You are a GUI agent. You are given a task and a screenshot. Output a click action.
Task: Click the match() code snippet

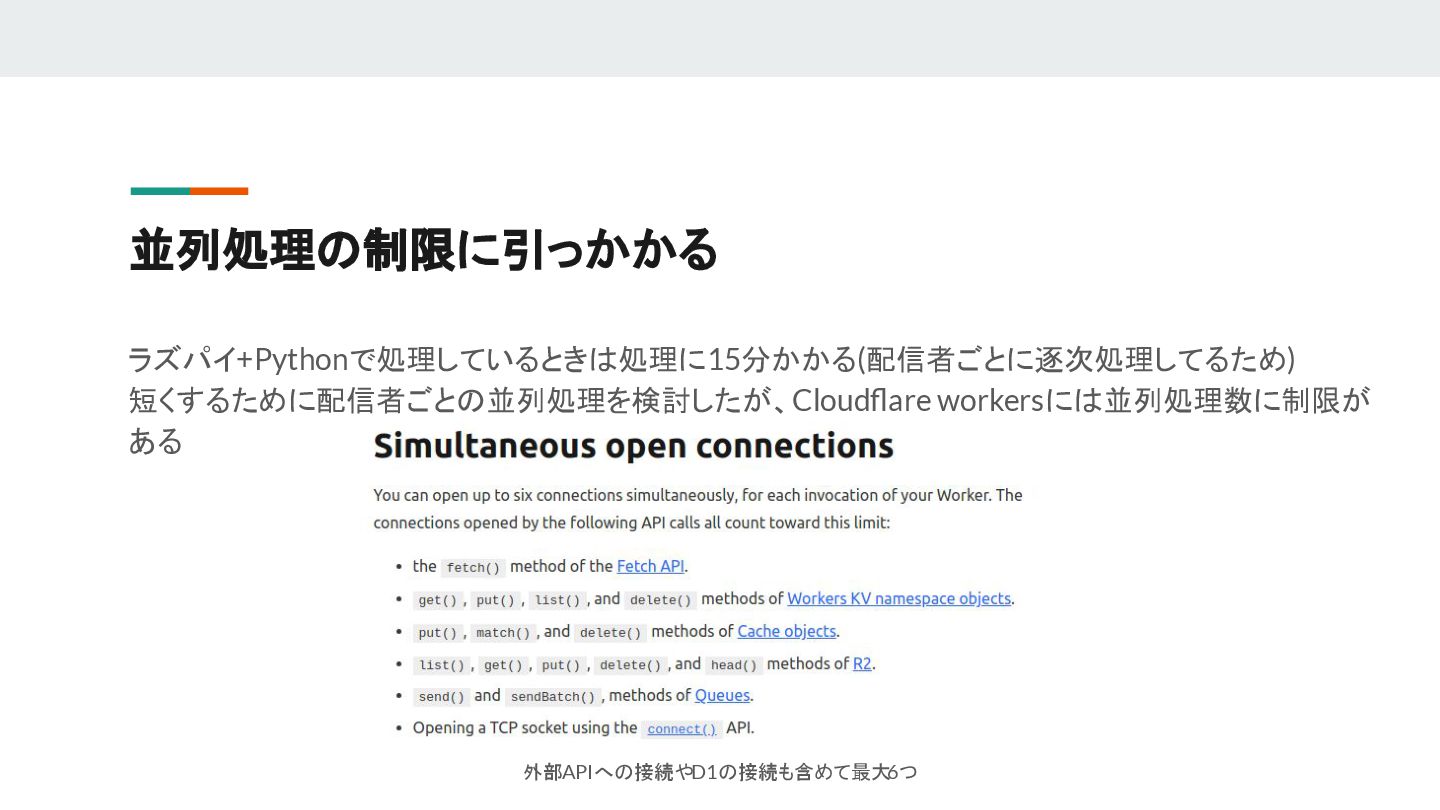503,633
